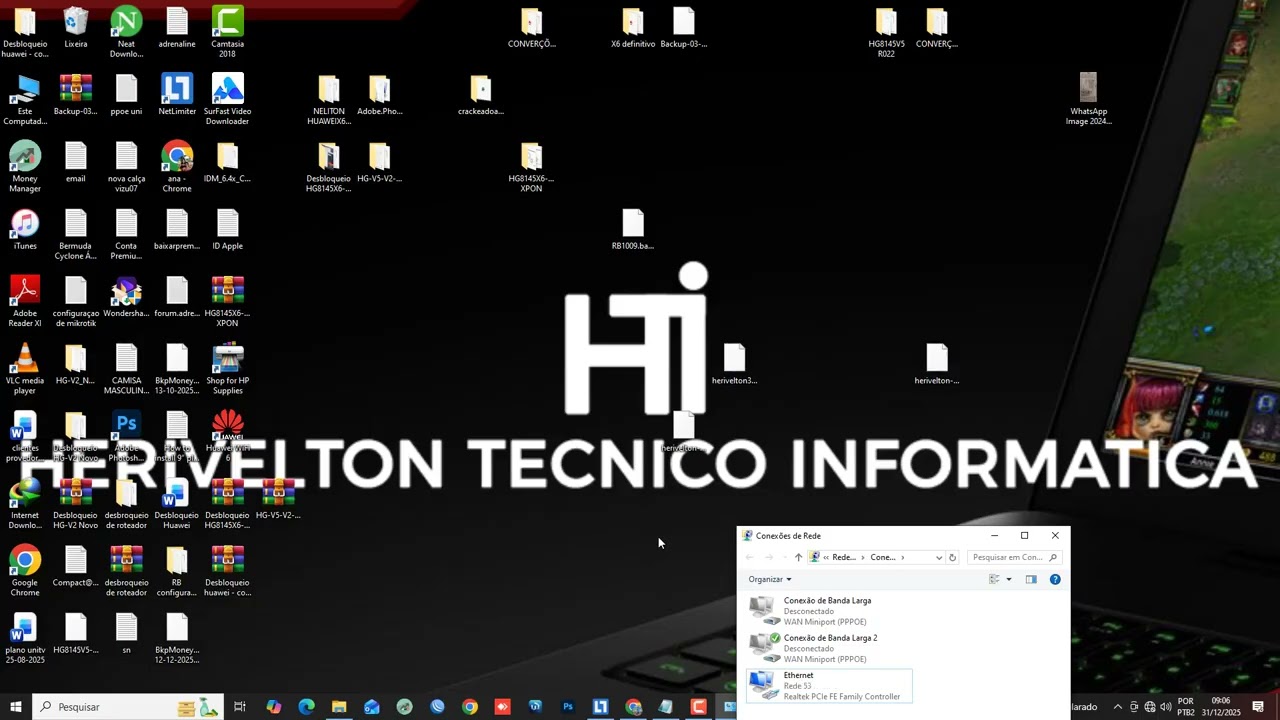Open SurFast Video Downloader shortcut
This screenshot has height=720, width=1280.
(227, 99)
